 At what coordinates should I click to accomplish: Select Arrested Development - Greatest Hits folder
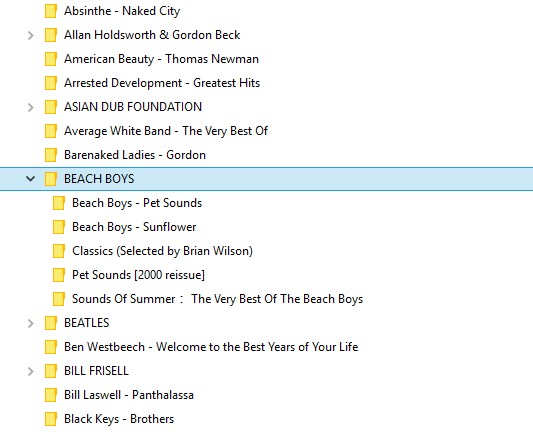tap(162, 83)
